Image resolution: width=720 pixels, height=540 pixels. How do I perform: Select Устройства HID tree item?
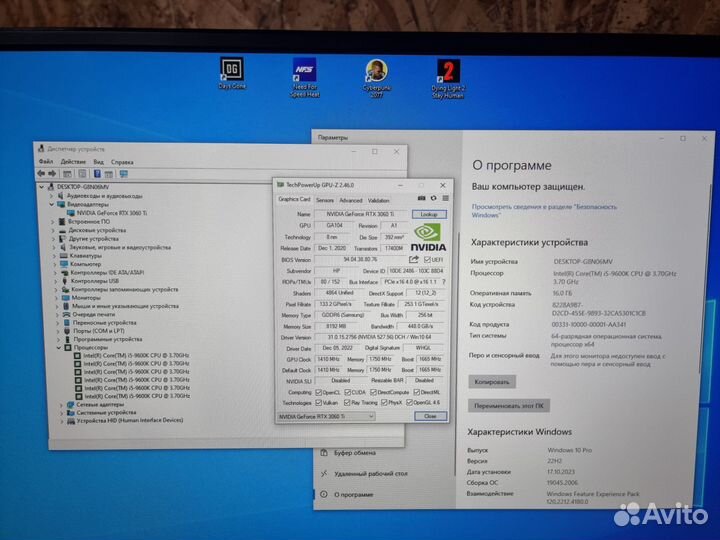pyautogui.click(x=125, y=420)
